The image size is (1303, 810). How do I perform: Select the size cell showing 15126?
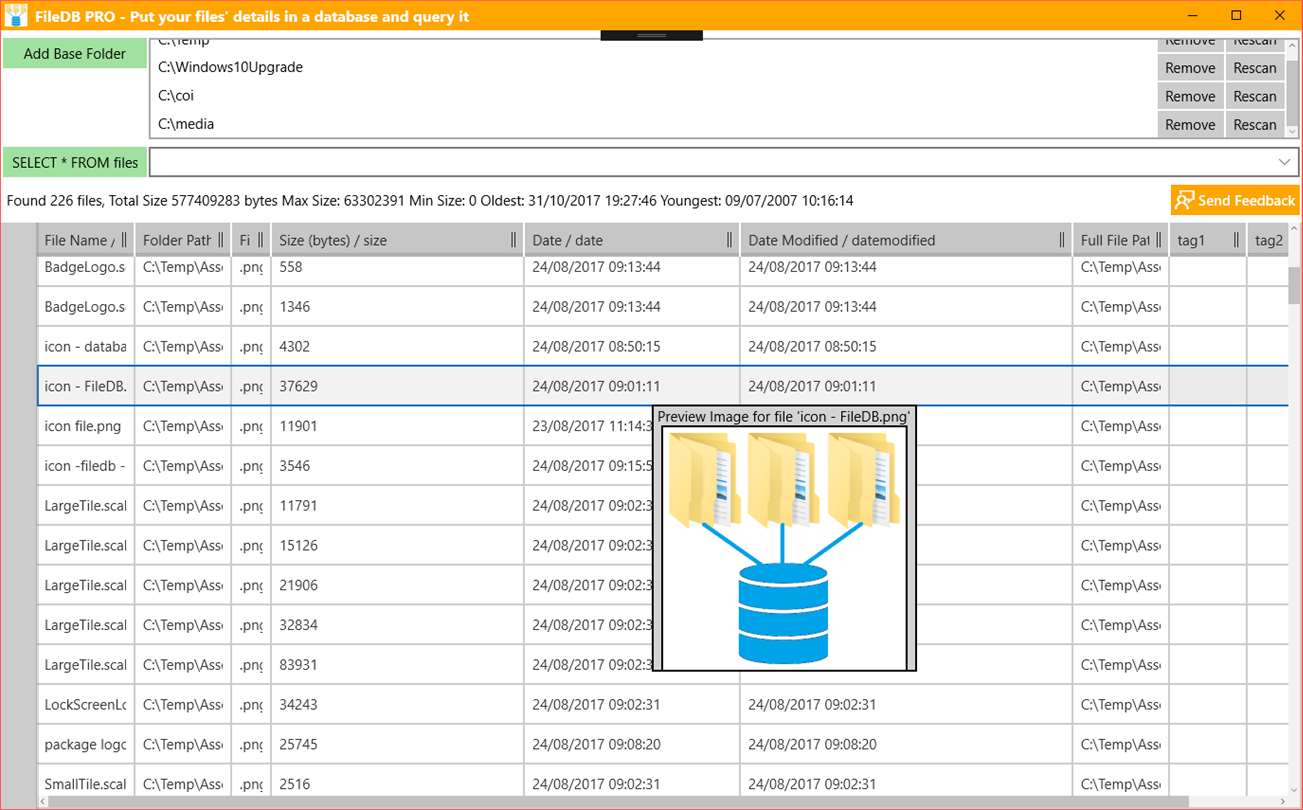click(x=397, y=546)
